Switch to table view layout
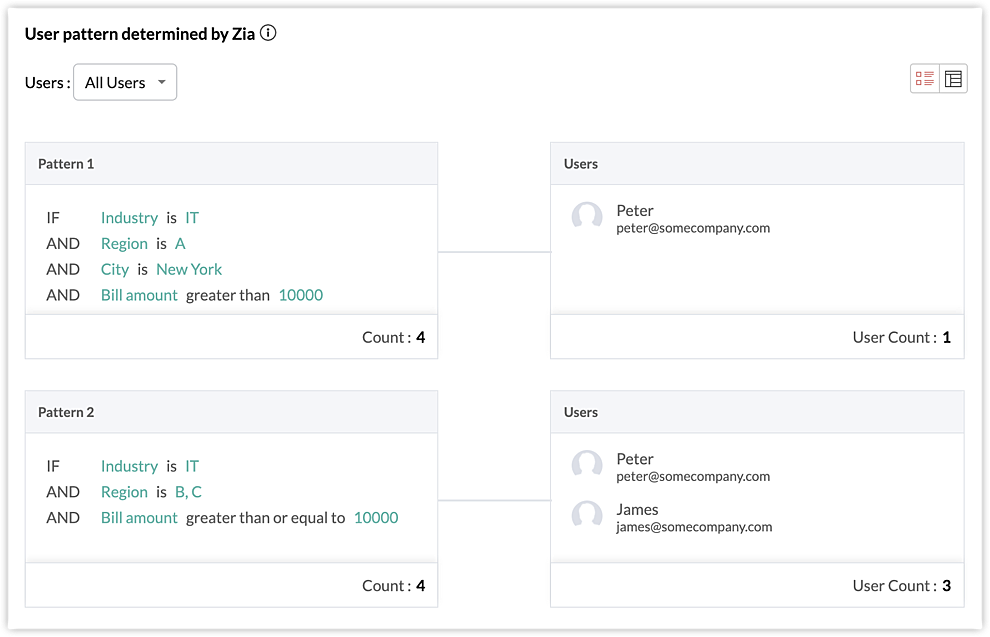Viewport: 990px width, 637px height. (954, 79)
